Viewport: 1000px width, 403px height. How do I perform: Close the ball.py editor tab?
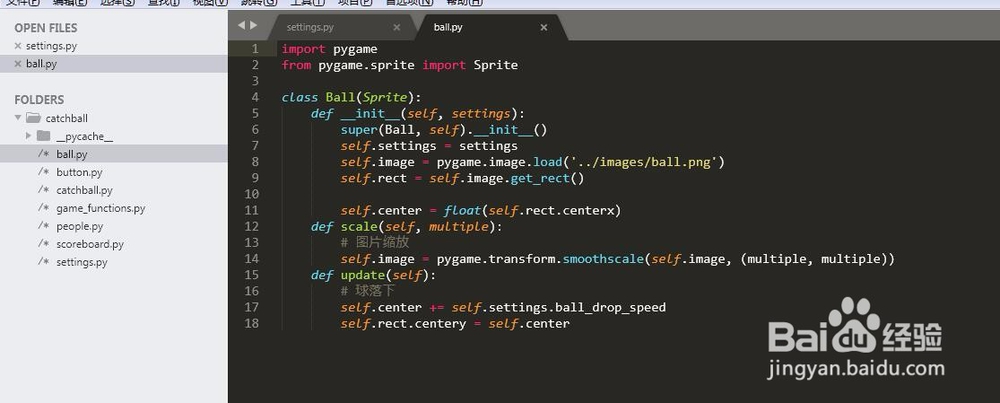point(544,27)
